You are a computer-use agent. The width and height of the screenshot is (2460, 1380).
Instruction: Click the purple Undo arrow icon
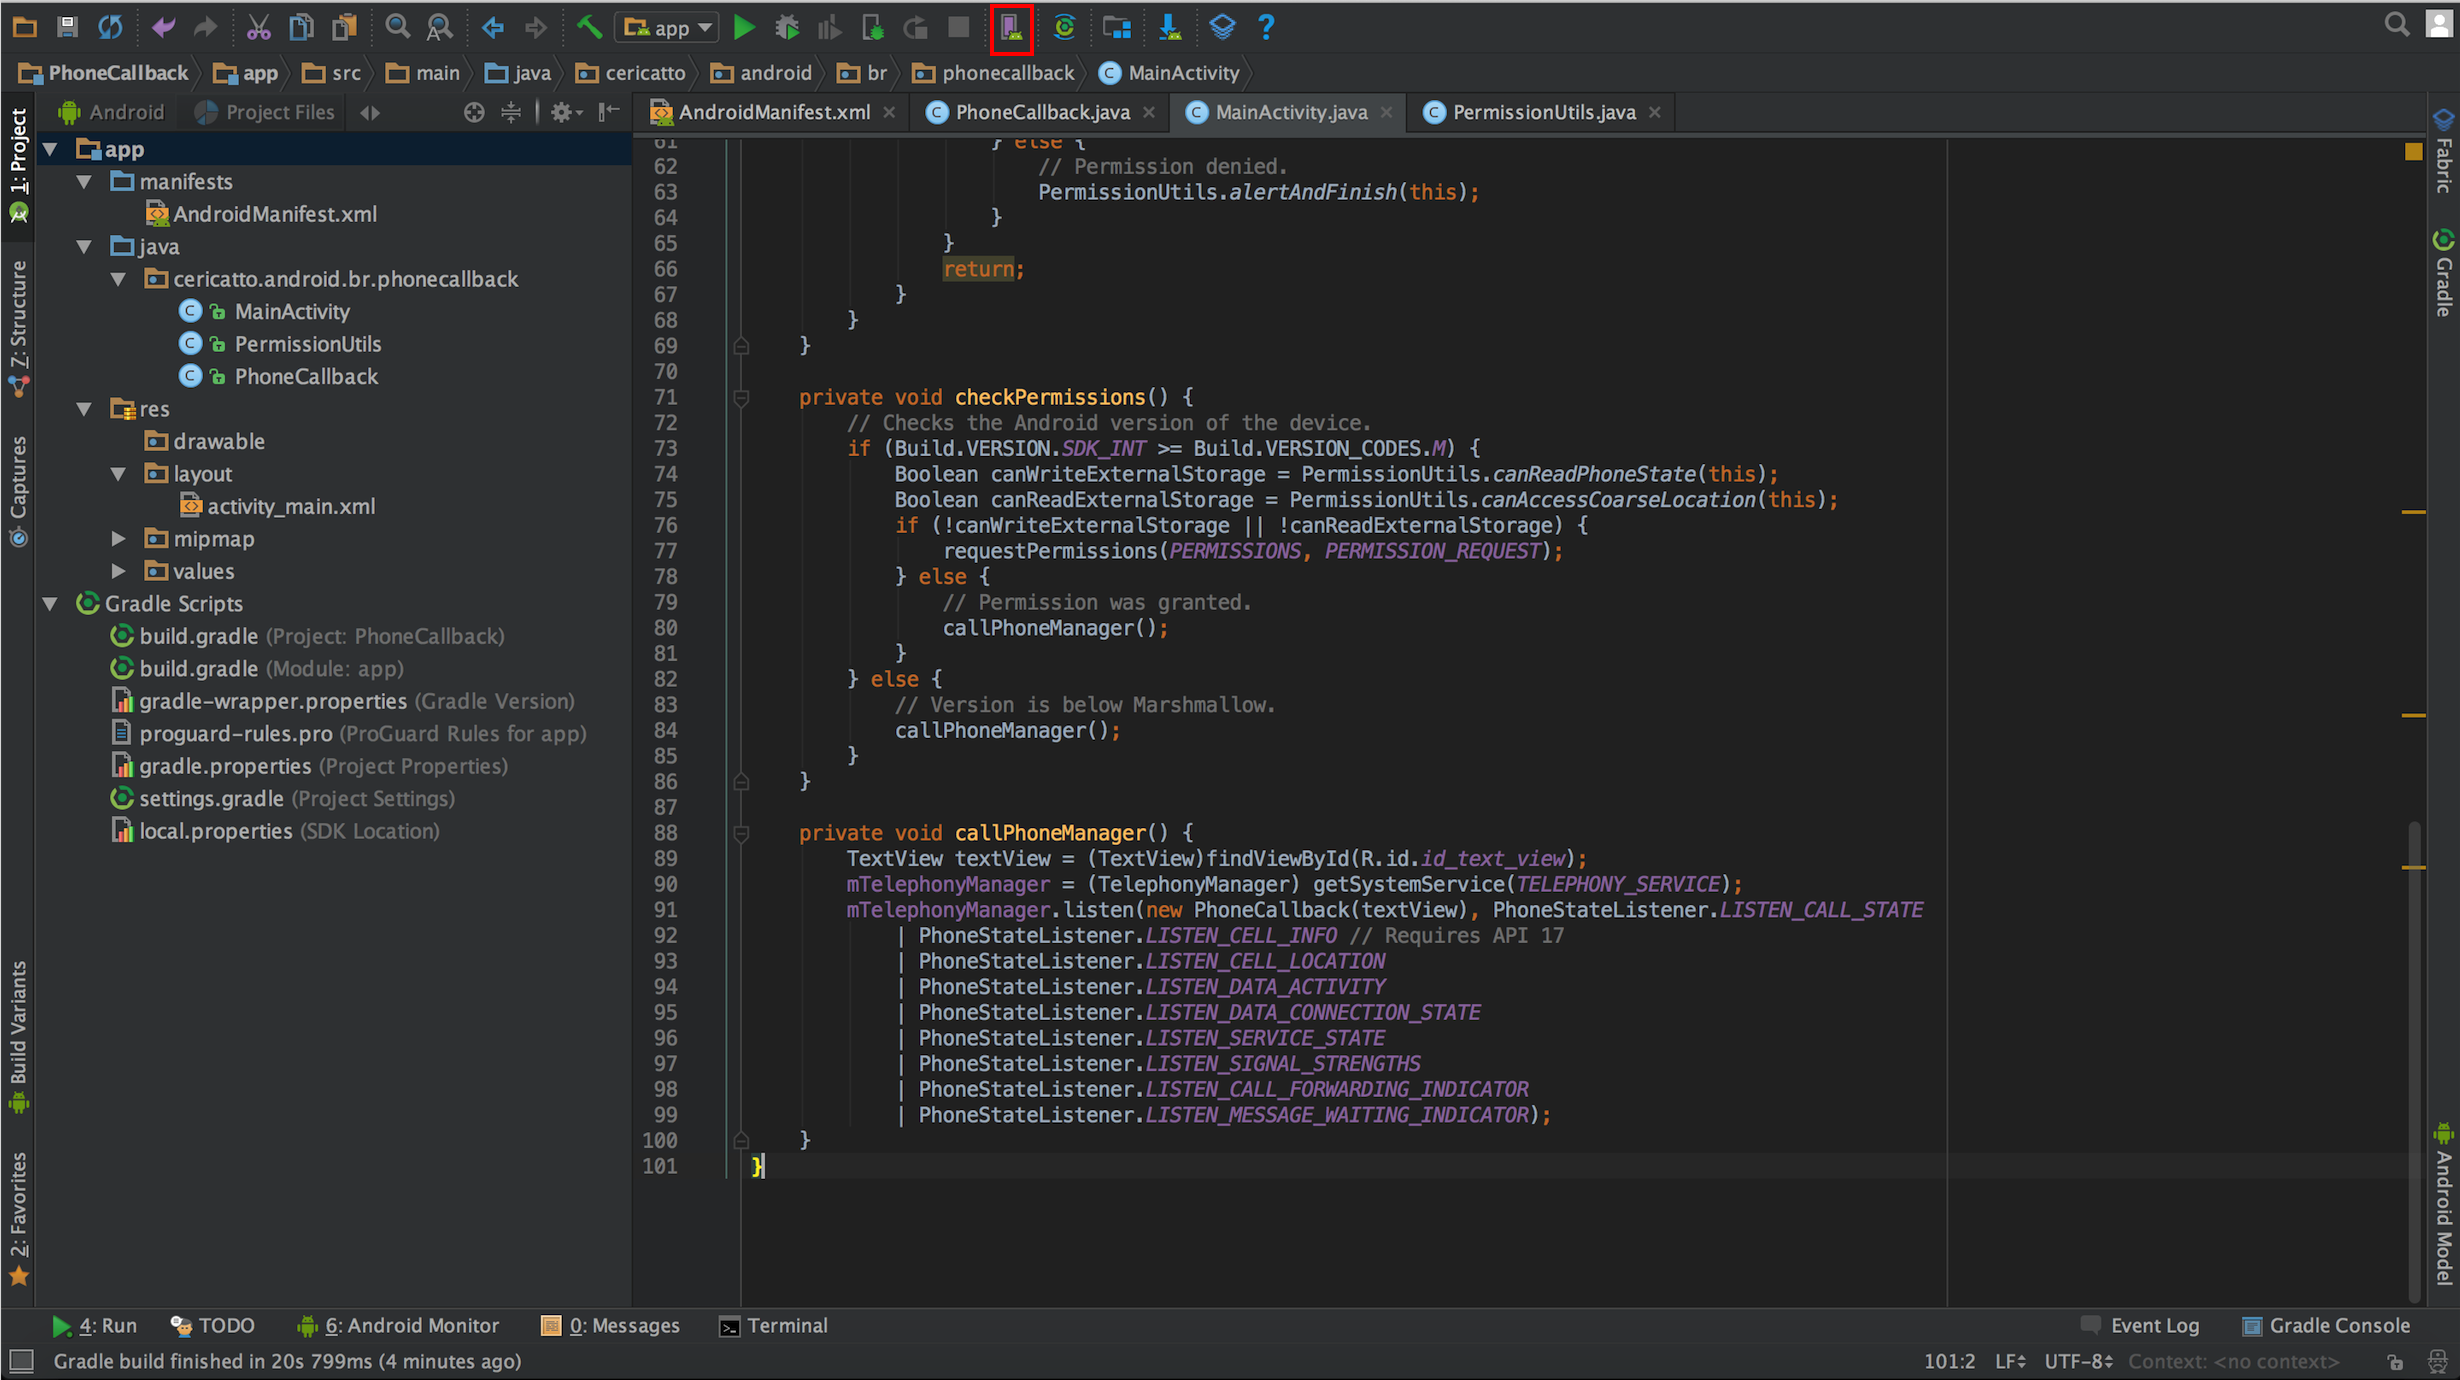(x=163, y=27)
